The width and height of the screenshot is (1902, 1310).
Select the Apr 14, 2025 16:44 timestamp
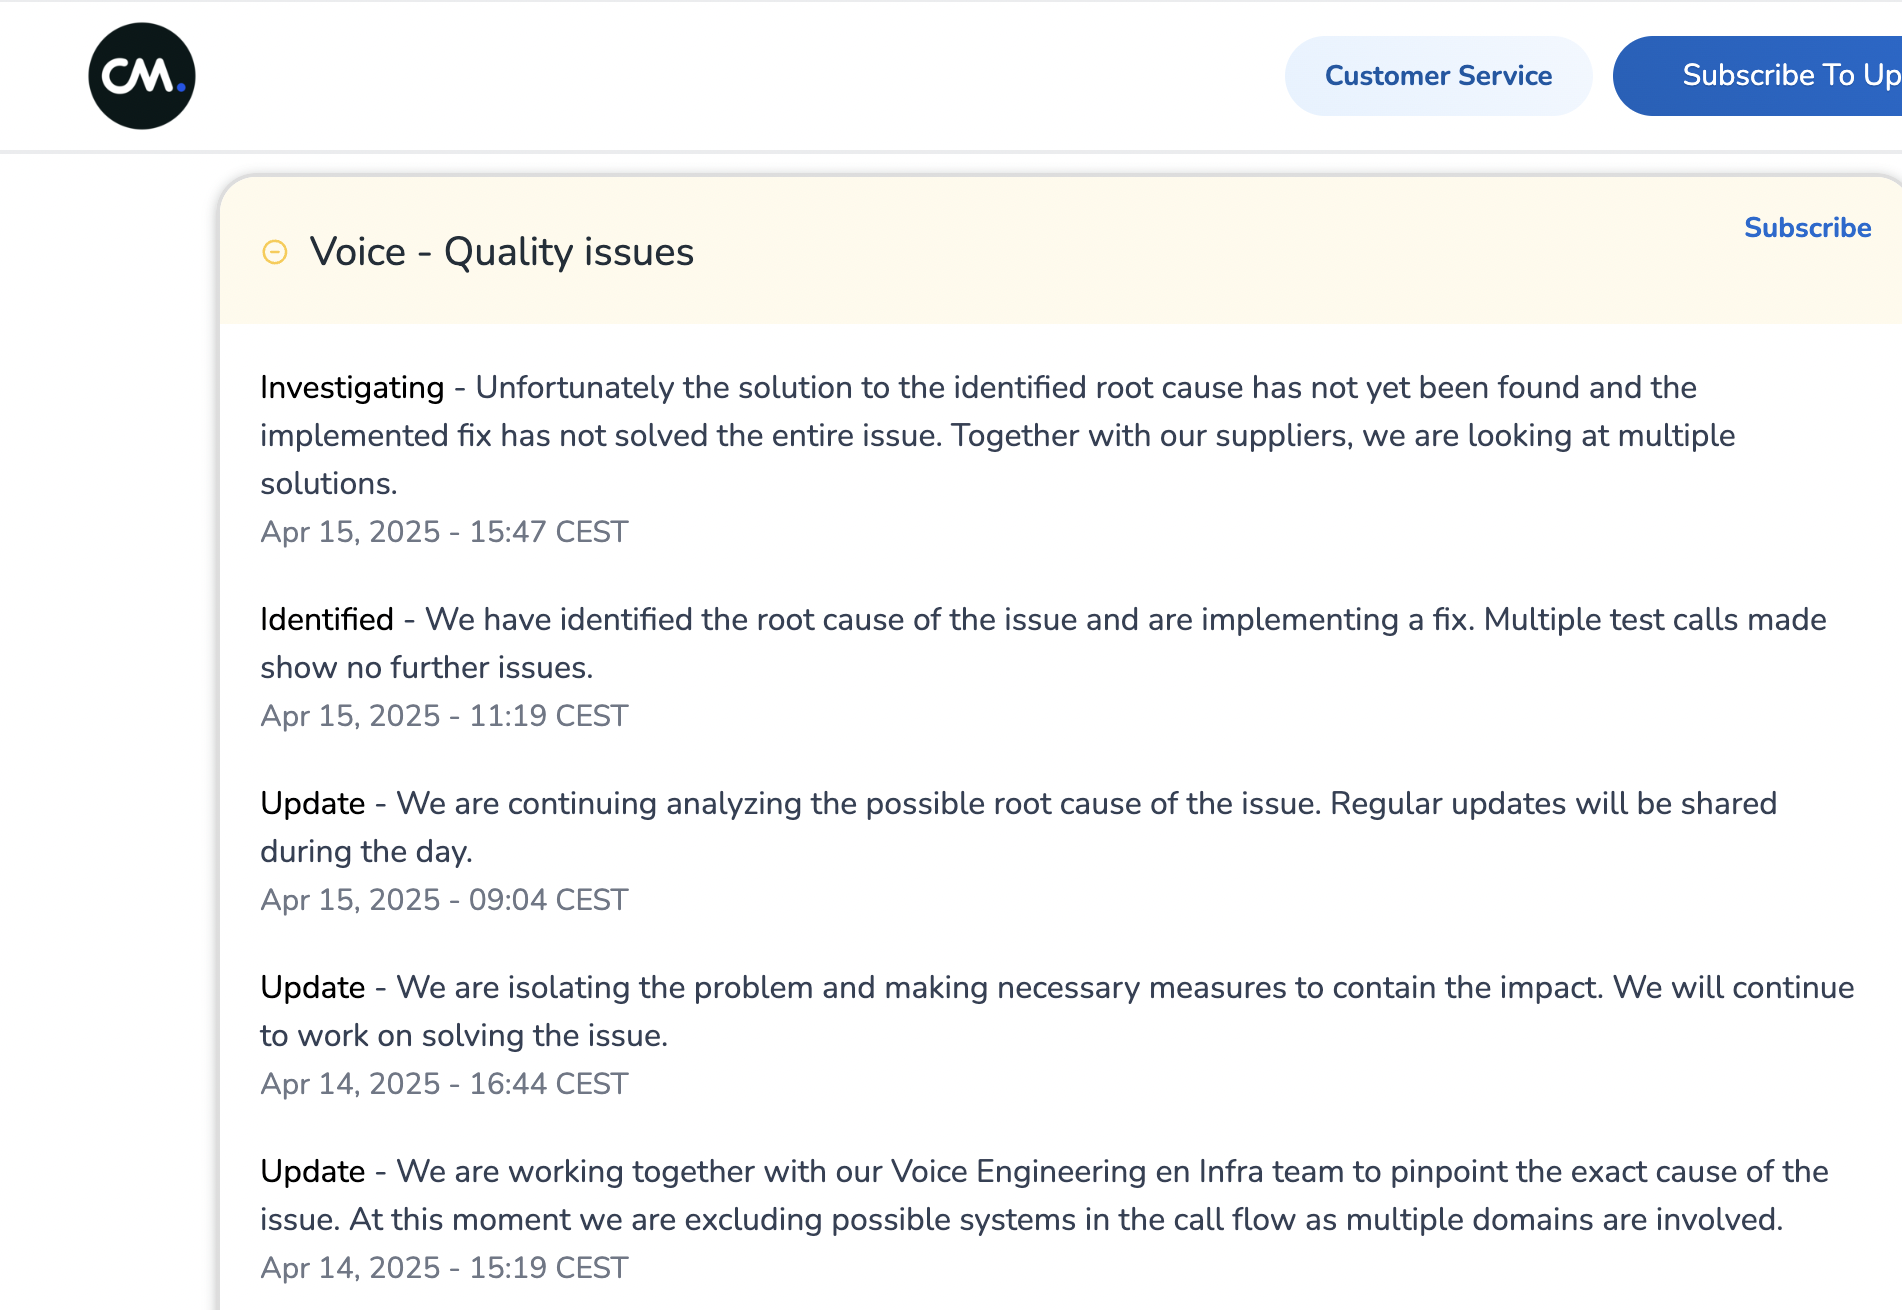click(444, 1084)
